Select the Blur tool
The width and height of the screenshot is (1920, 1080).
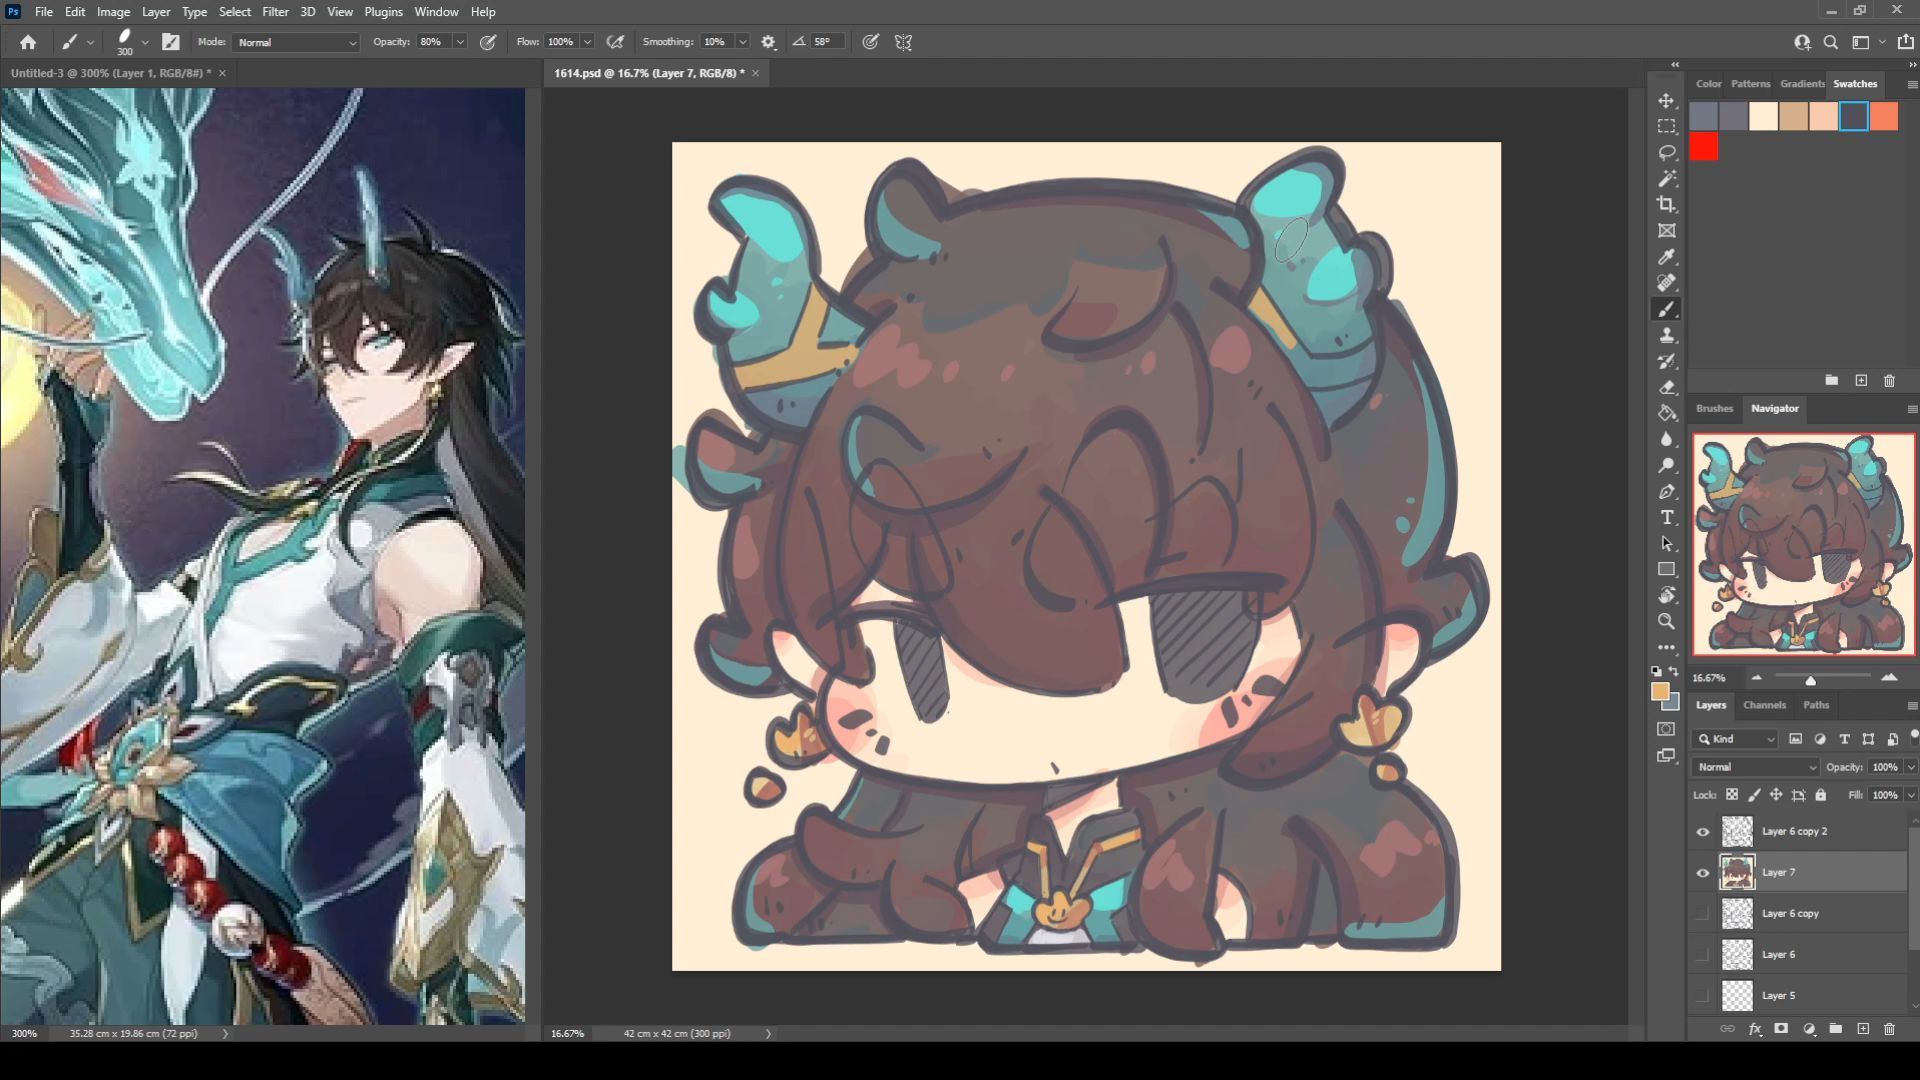pos(1666,439)
